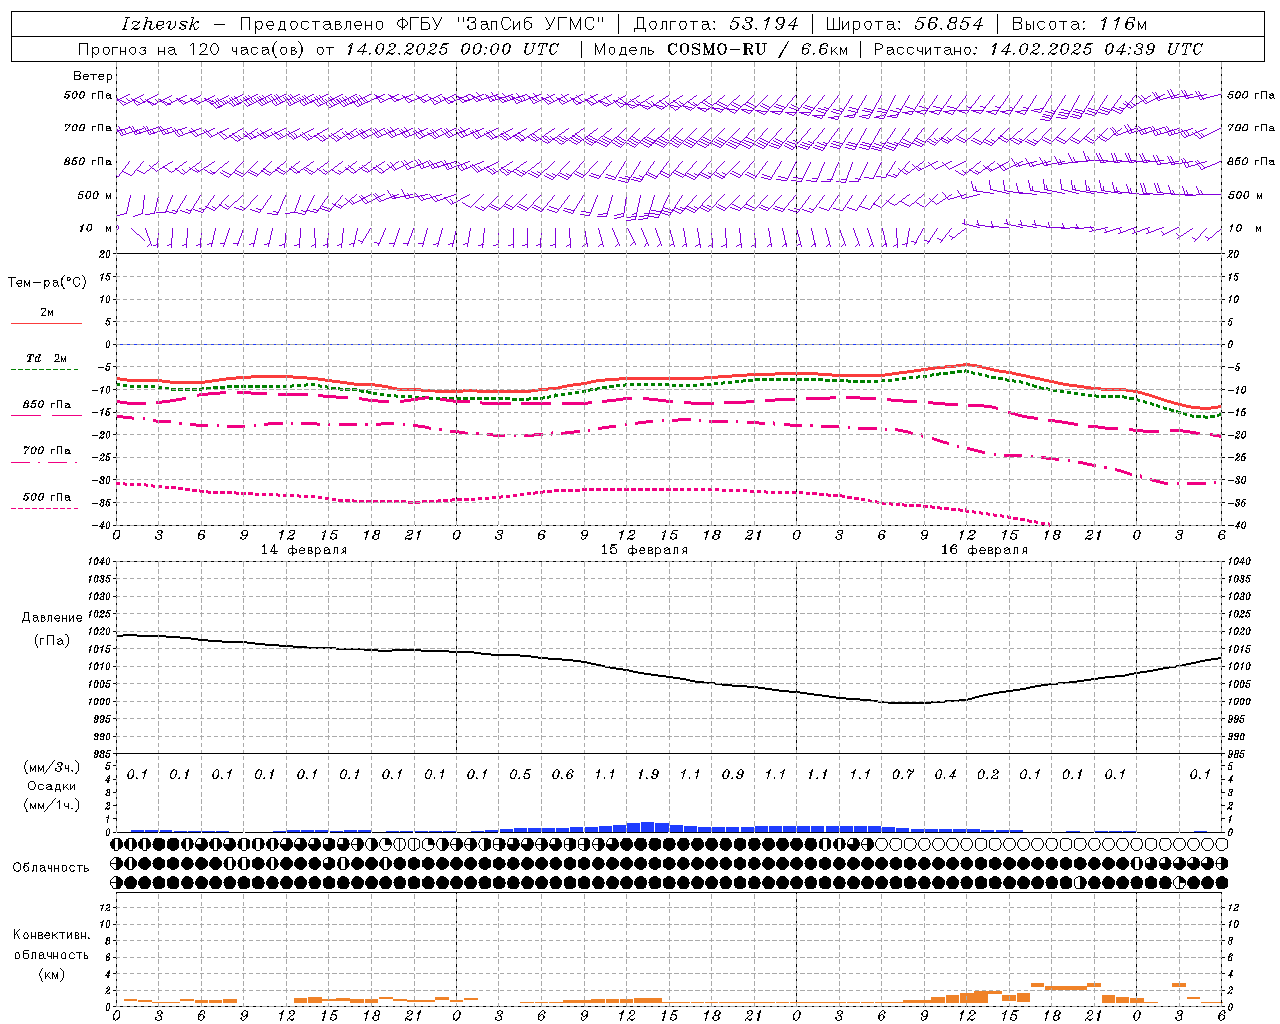
Task: Click the '14 февраля' date label
Action: click(304, 550)
